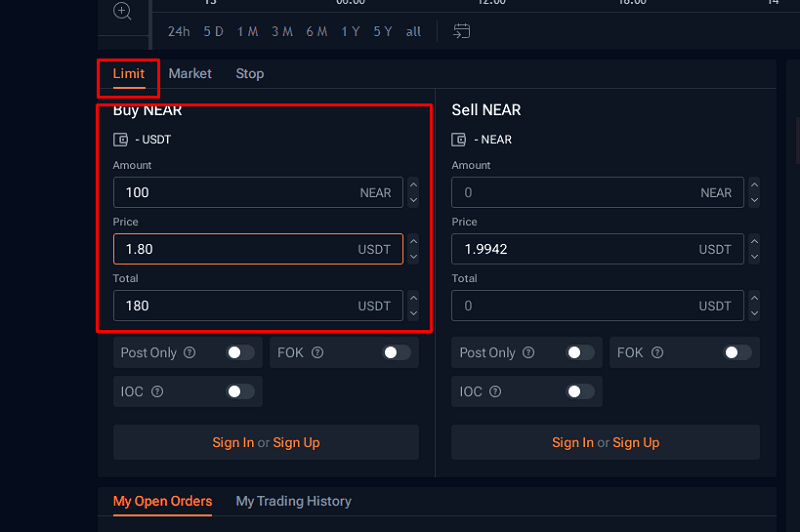
Task: Decrease Sell Price with the down arrow
Action: (x=755, y=257)
